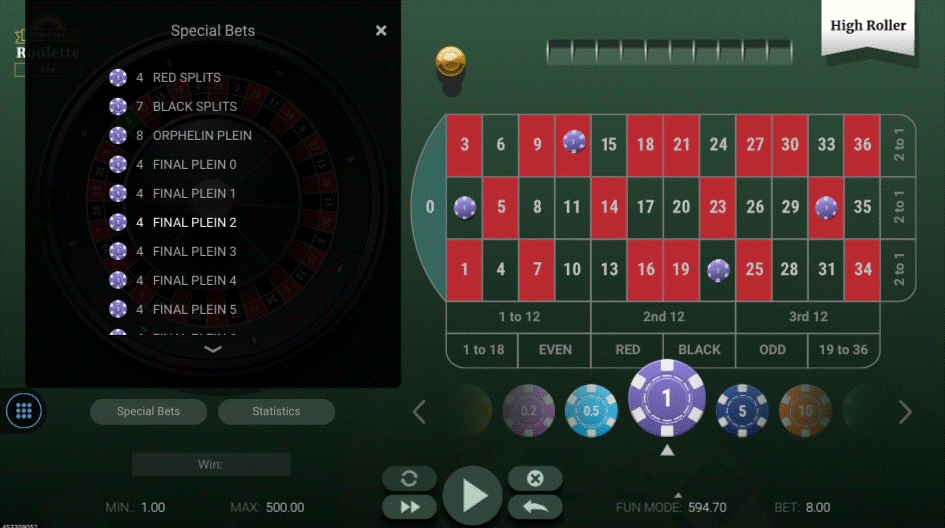Open the Special Bets tab
Screen dimensions: 945x528
[x=148, y=411]
